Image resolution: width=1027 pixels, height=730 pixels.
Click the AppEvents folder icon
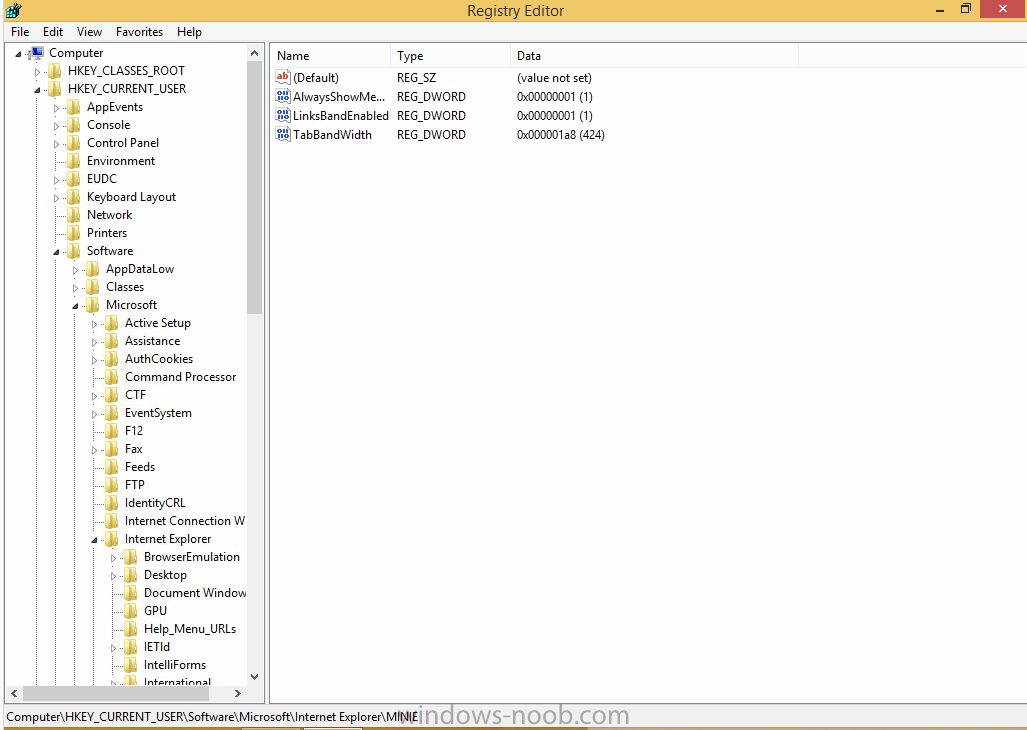click(x=74, y=107)
